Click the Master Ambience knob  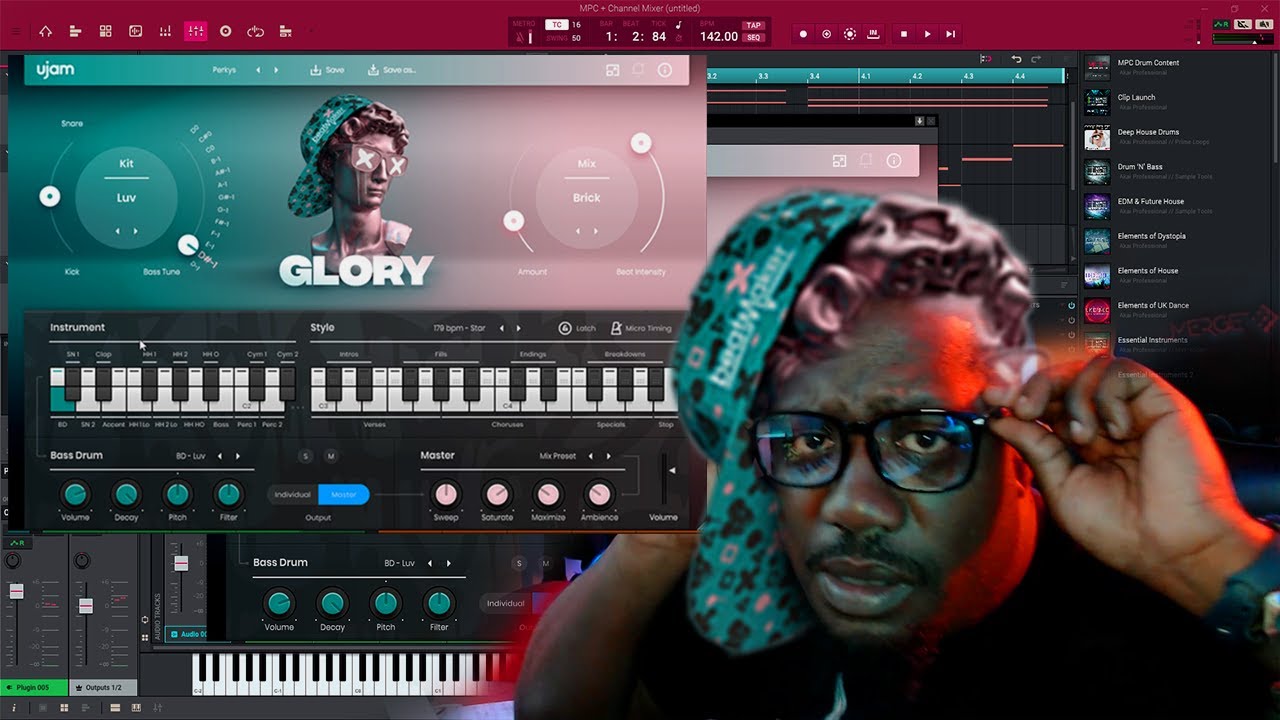(599, 493)
